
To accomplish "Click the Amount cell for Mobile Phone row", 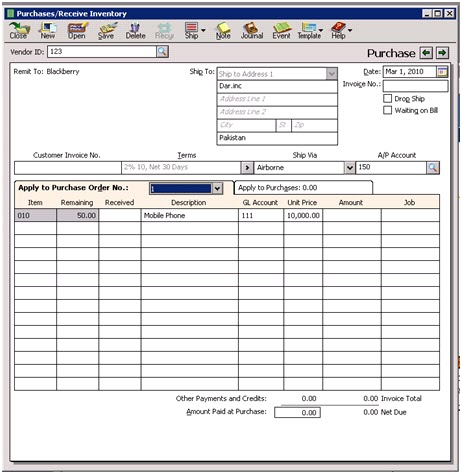I will tap(352, 215).
